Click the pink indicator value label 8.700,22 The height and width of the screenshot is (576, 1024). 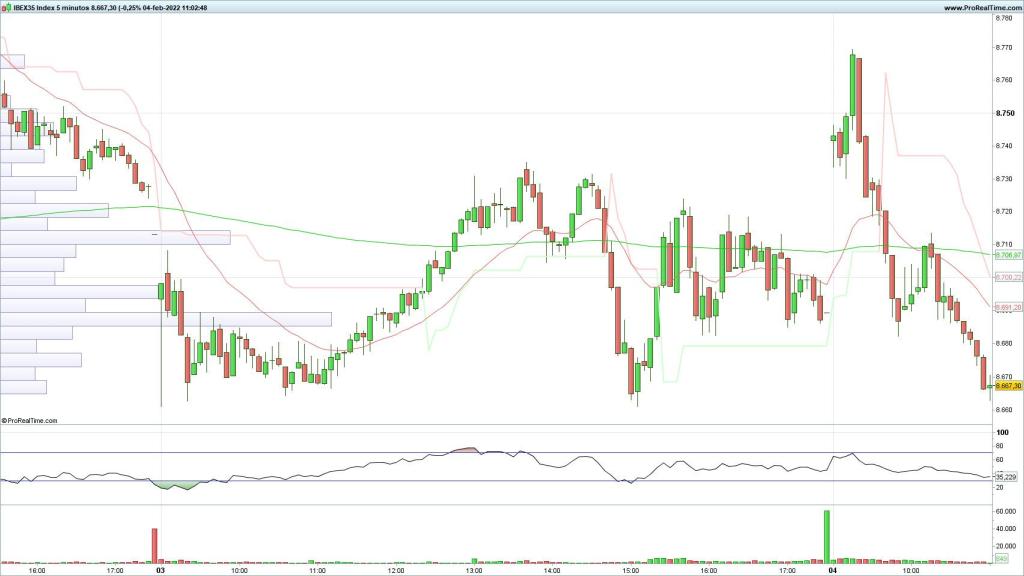(1006, 277)
